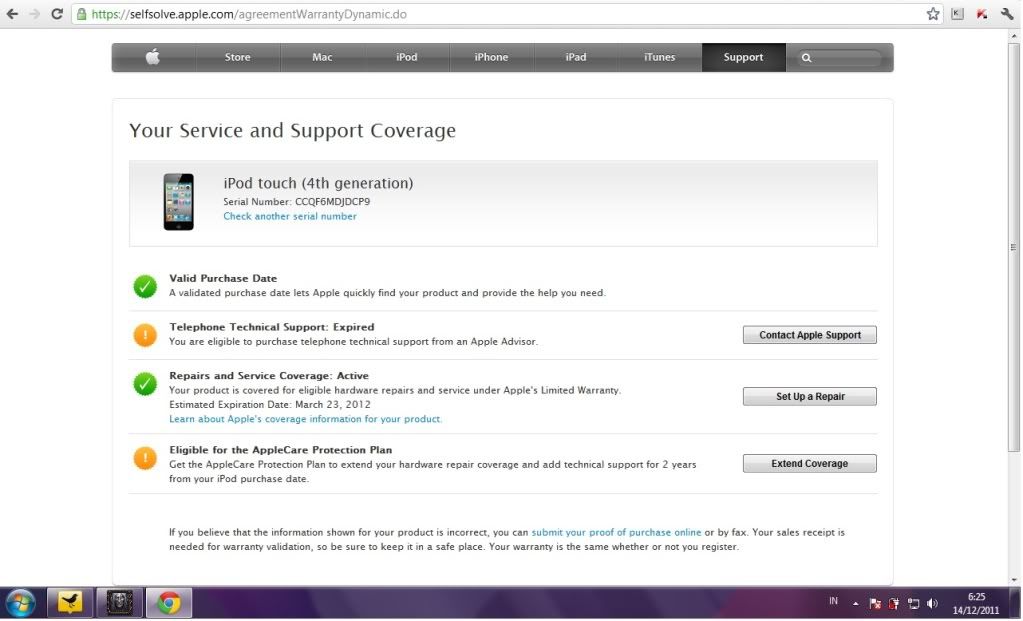Click the search magnifier in Apple nav
1023x621 pixels.
click(x=806, y=57)
